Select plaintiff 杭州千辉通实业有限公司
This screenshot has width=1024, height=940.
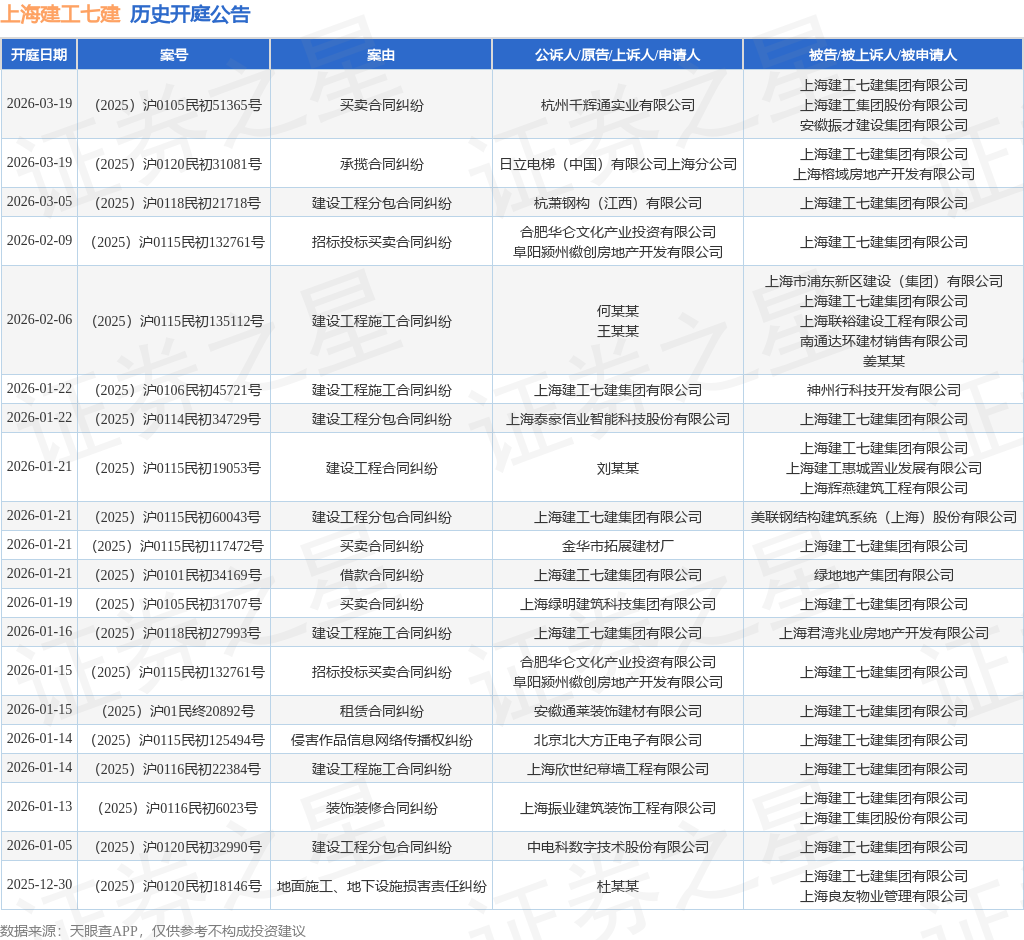[618, 105]
